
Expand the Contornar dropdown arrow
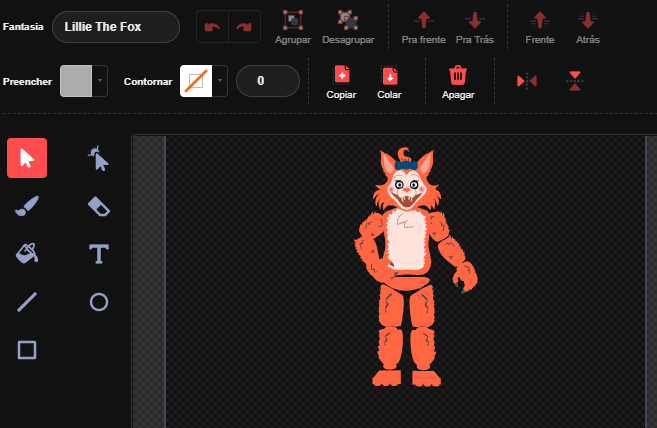220,81
